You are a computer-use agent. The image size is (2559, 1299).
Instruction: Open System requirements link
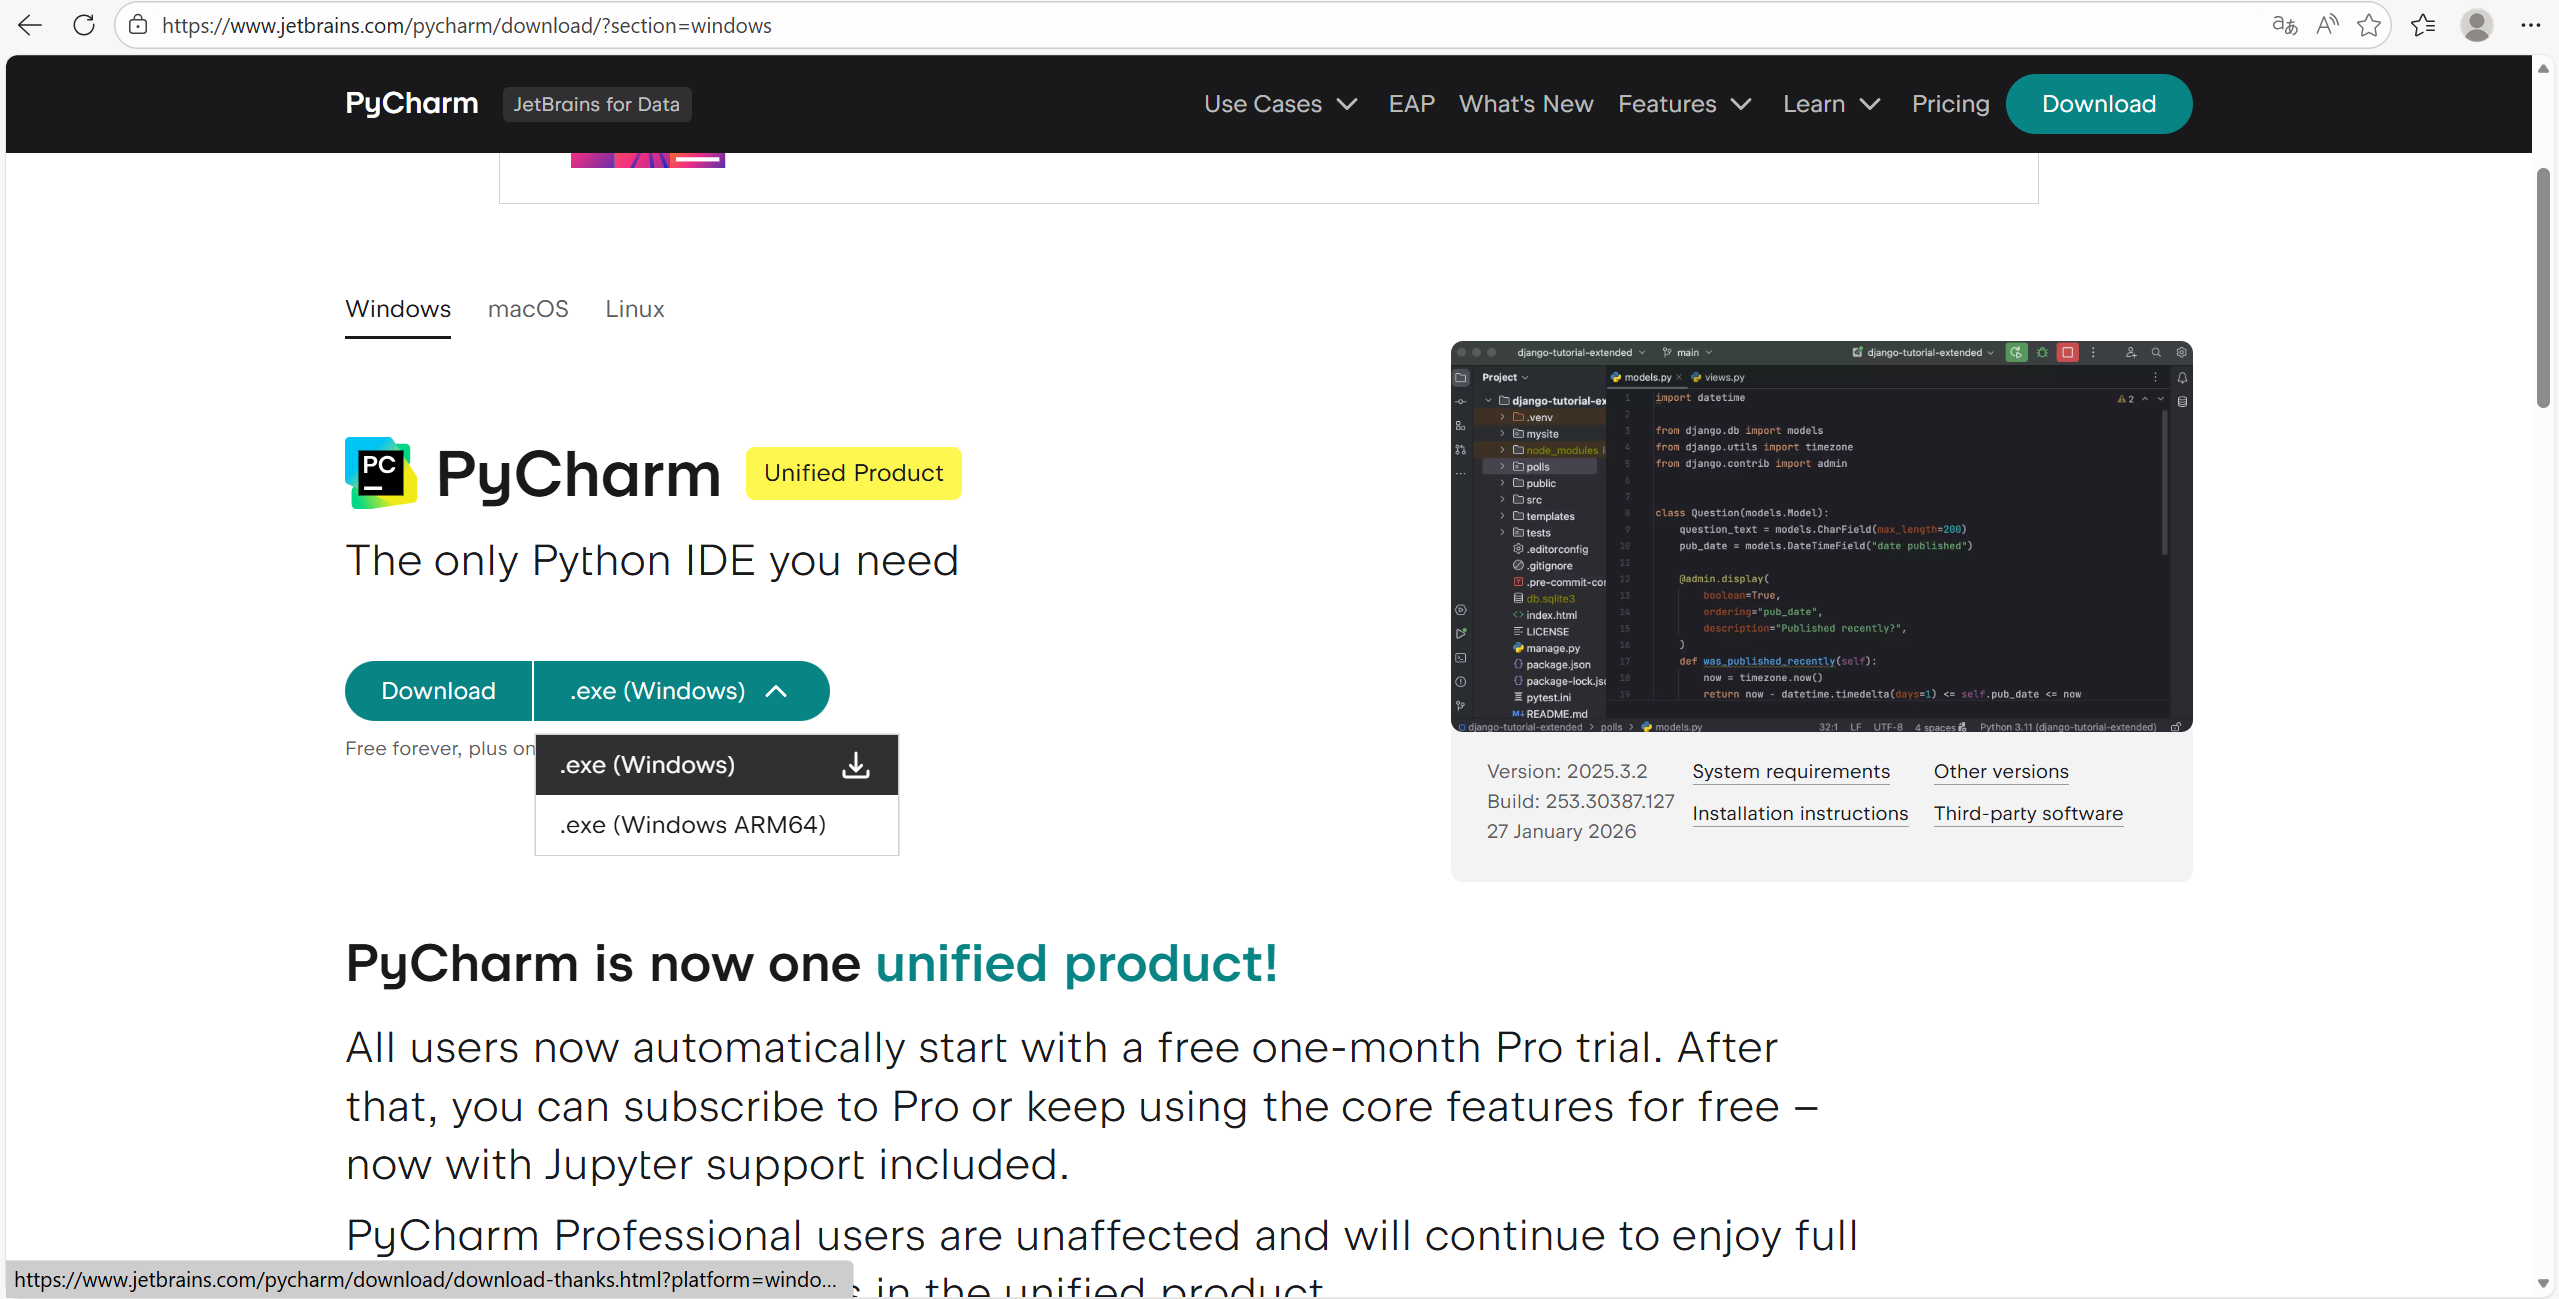click(x=1790, y=772)
